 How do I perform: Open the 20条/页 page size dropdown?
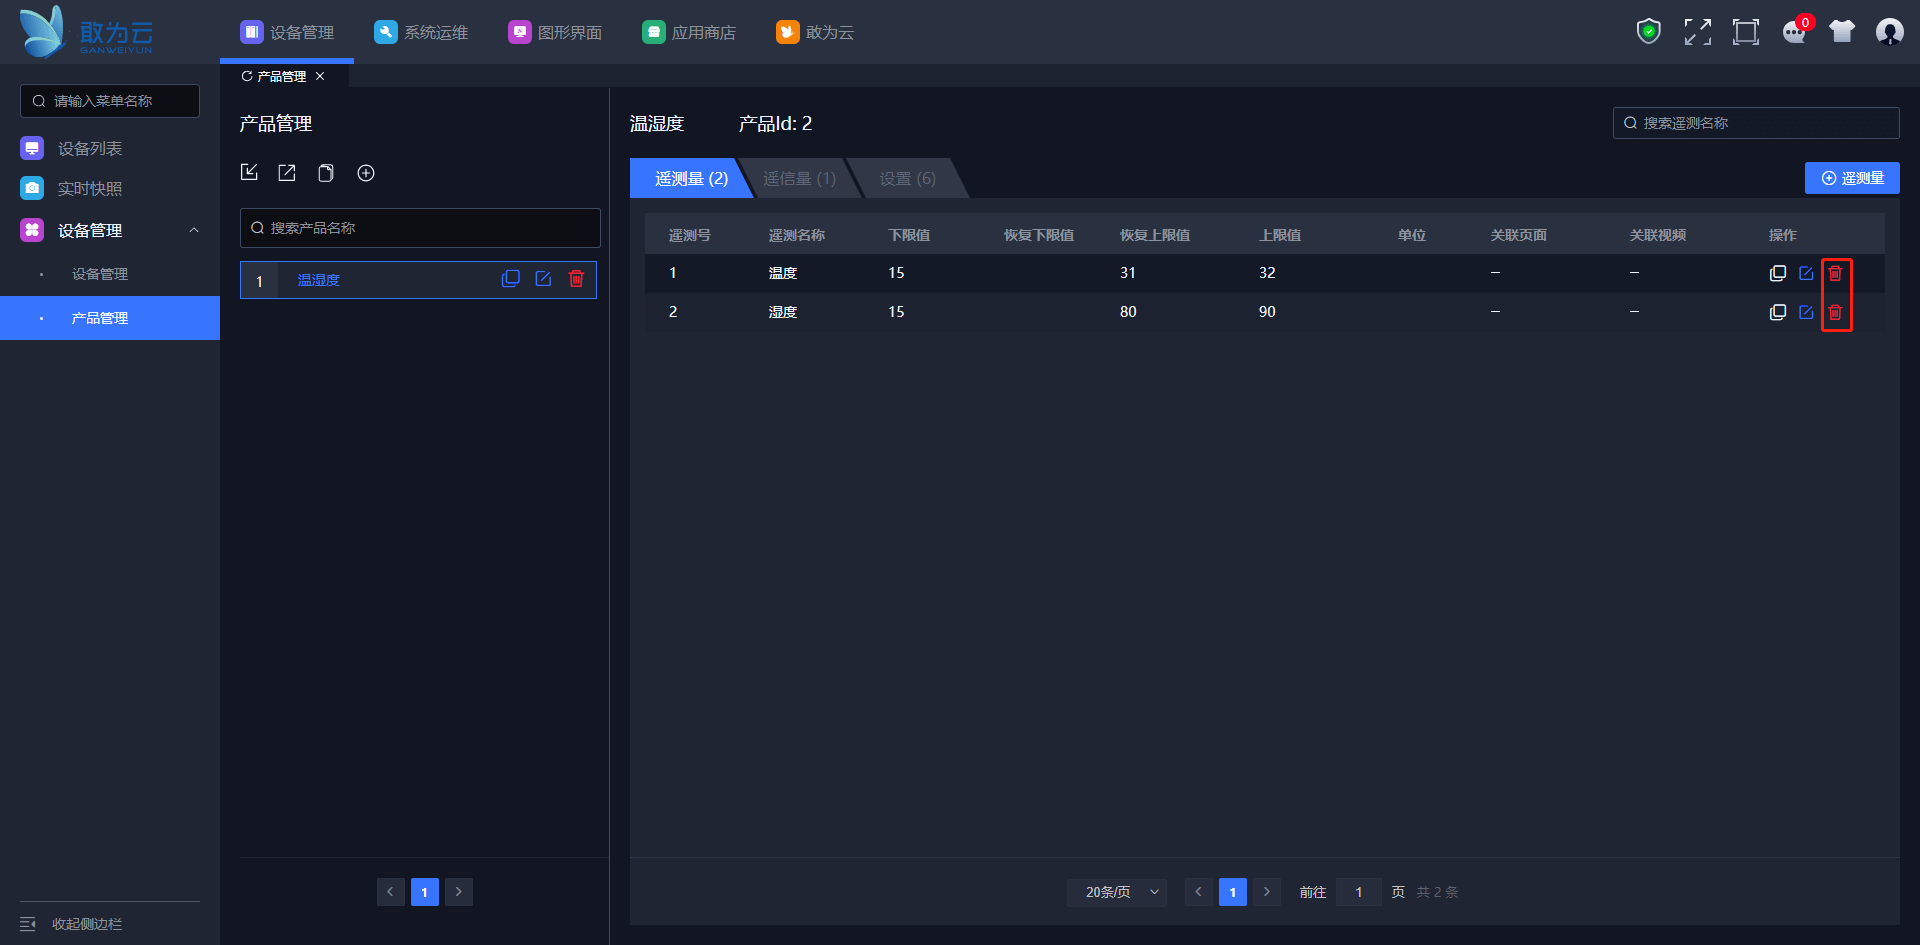1116,892
